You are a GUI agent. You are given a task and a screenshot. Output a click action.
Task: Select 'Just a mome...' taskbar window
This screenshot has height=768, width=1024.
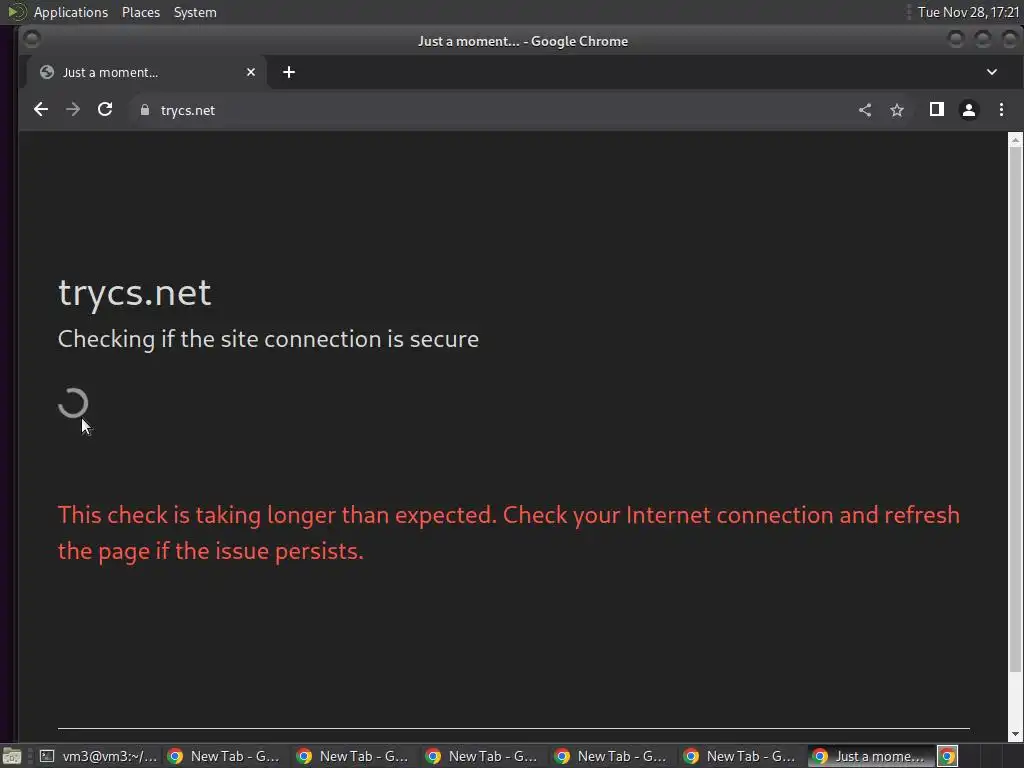point(869,756)
